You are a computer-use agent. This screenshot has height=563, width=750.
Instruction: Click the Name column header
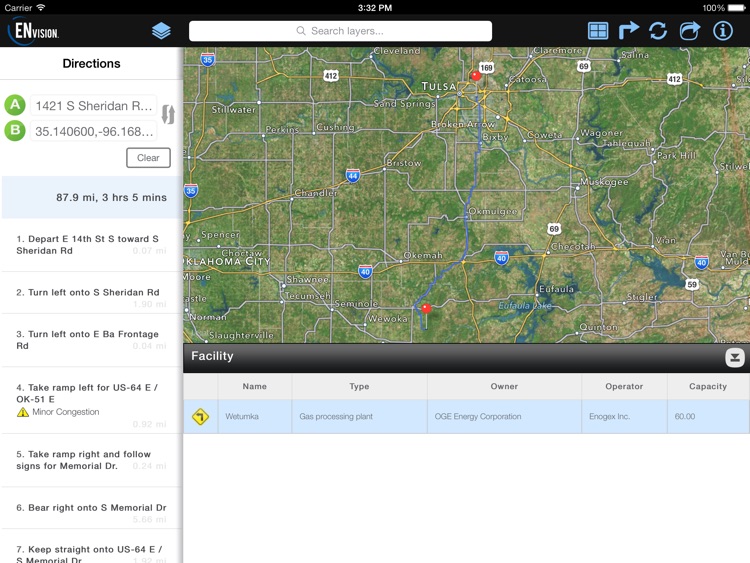click(254, 386)
